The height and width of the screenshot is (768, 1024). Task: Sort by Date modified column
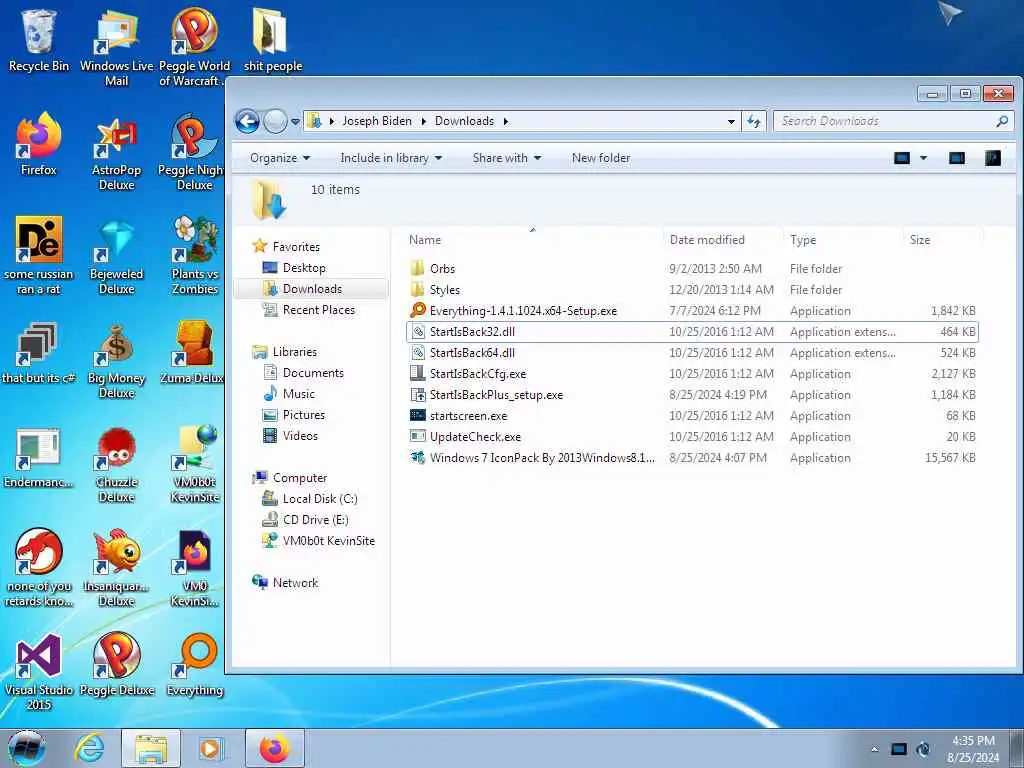[x=724, y=240]
